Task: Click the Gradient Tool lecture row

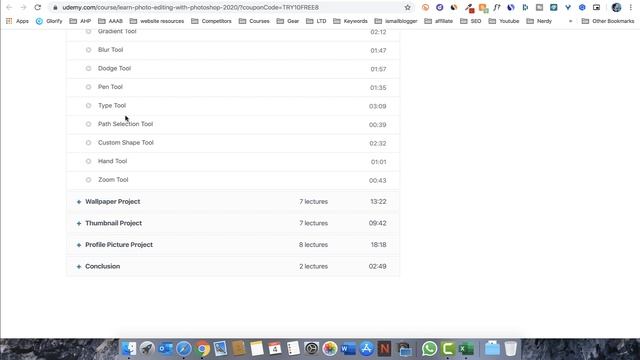Action: pos(233,33)
